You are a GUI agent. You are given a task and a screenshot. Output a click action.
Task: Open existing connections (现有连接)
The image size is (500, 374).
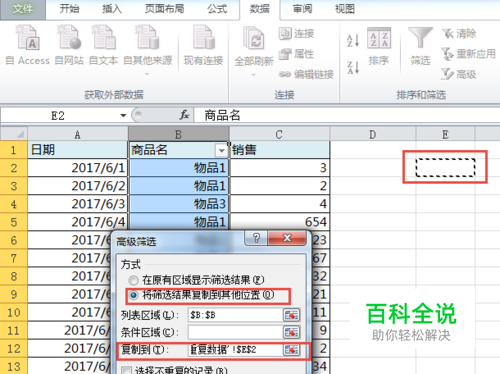(x=203, y=45)
